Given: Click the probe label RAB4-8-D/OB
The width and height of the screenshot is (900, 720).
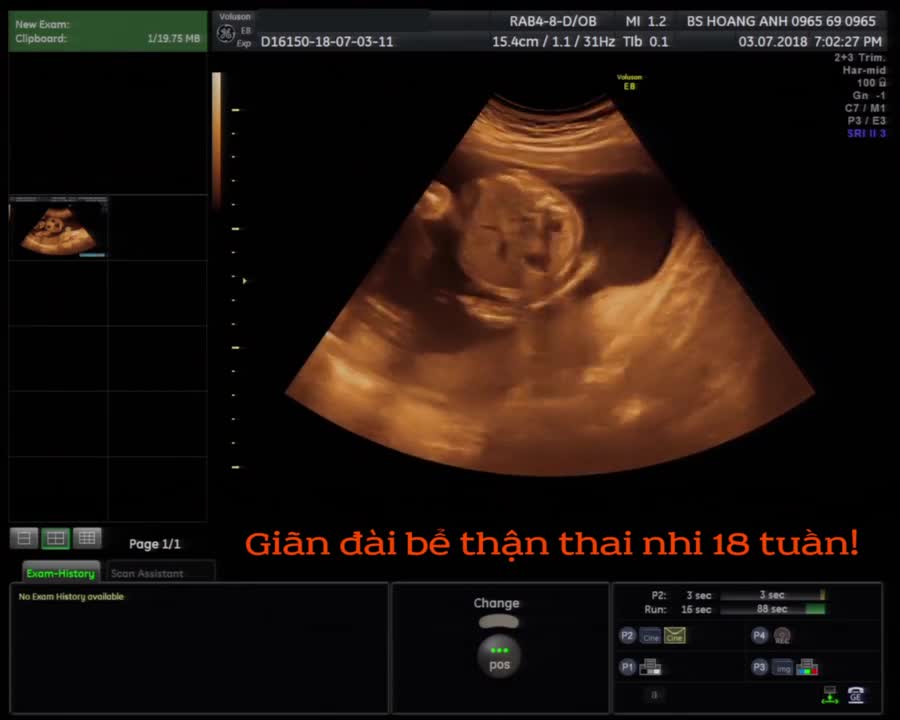Looking at the screenshot, I should [553, 21].
